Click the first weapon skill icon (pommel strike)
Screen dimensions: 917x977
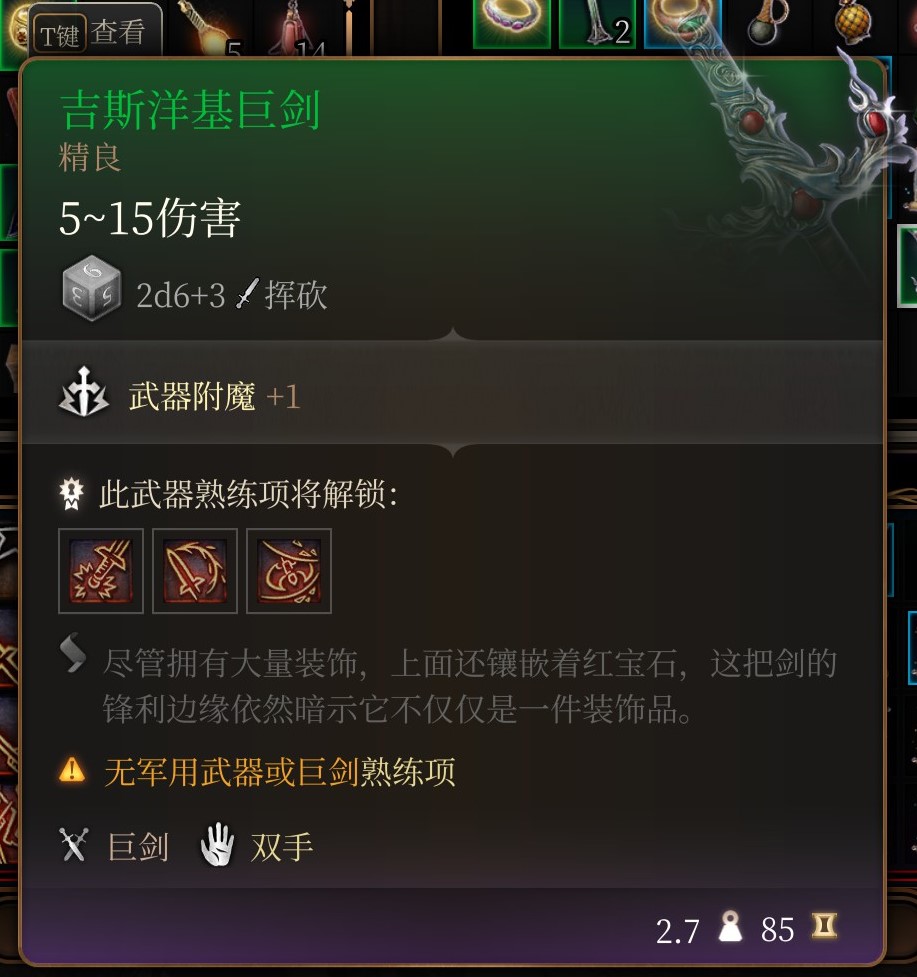101,571
